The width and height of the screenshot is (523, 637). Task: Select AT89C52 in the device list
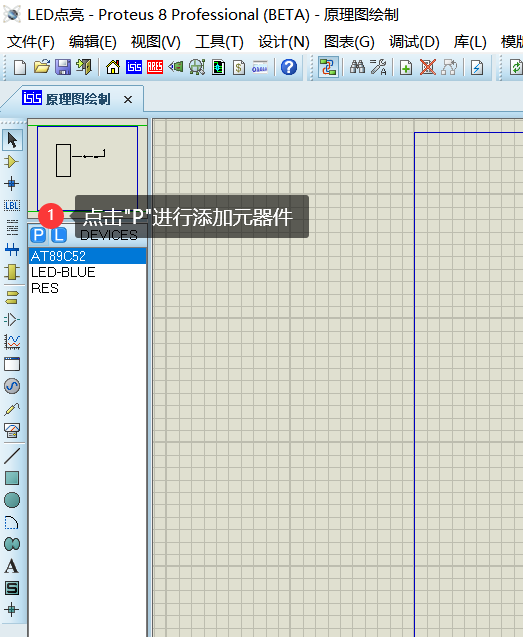pyautogui.click(x=87, y=256)
